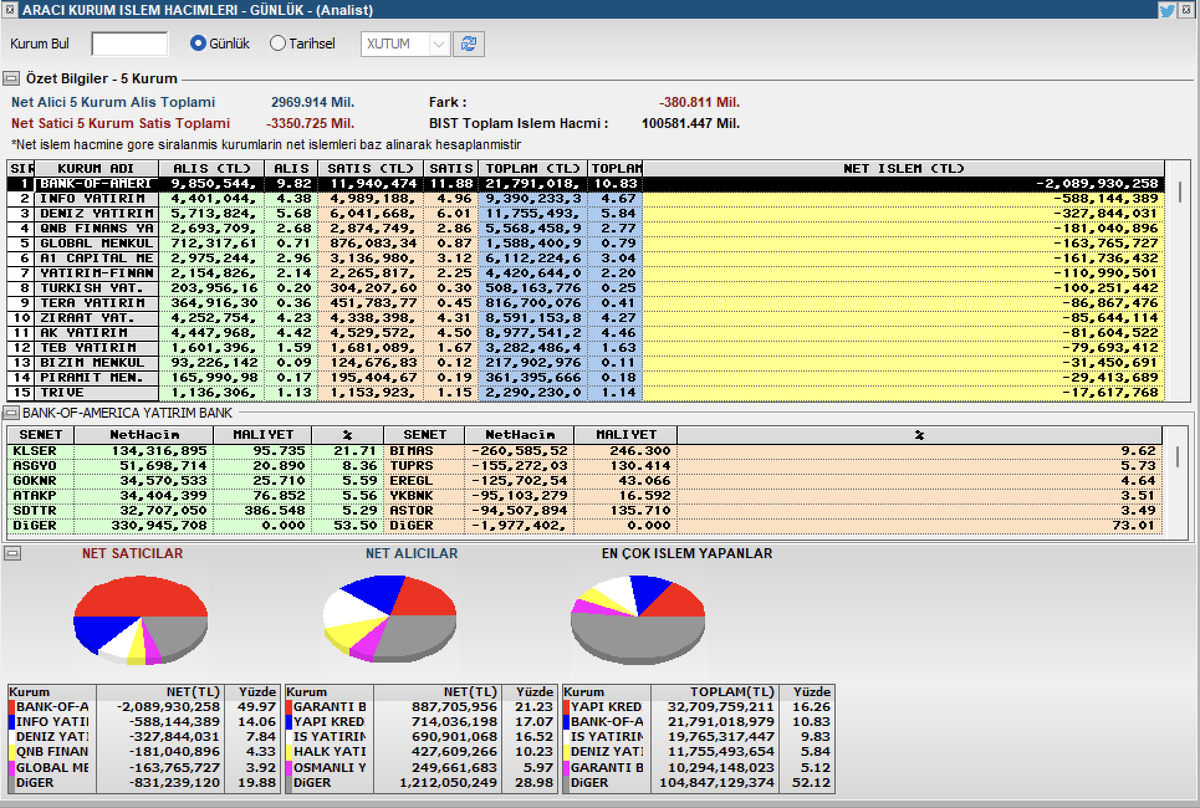
Task: Collapse the BANK-OF-AMERICA YATIRIM BANK section
Action: pos(11,412)
